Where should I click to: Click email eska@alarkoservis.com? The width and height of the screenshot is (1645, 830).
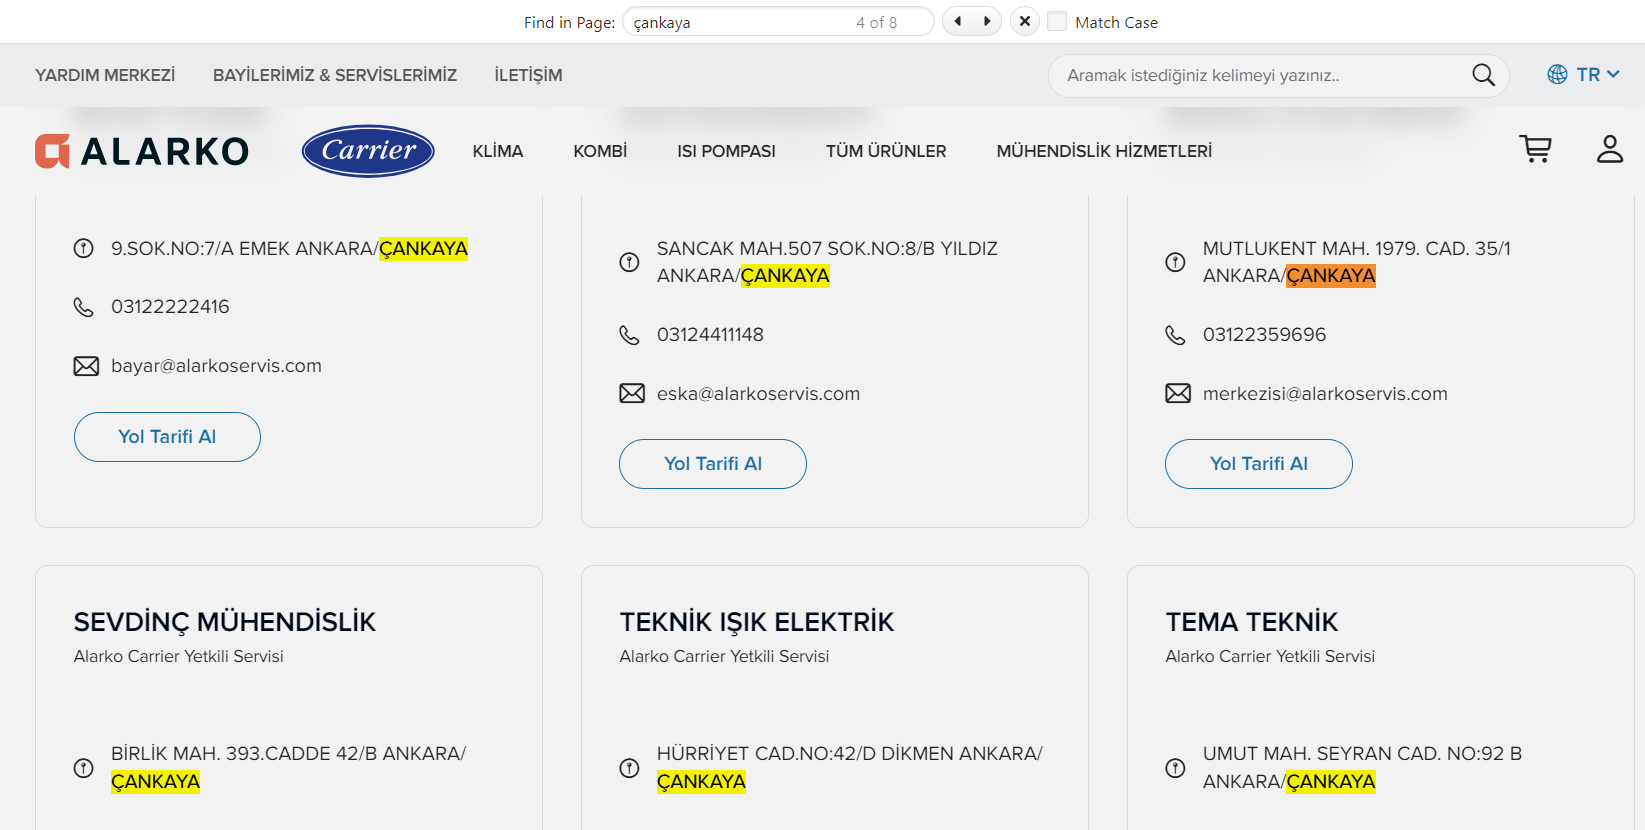pyautogui.click(x=758, y=394)
